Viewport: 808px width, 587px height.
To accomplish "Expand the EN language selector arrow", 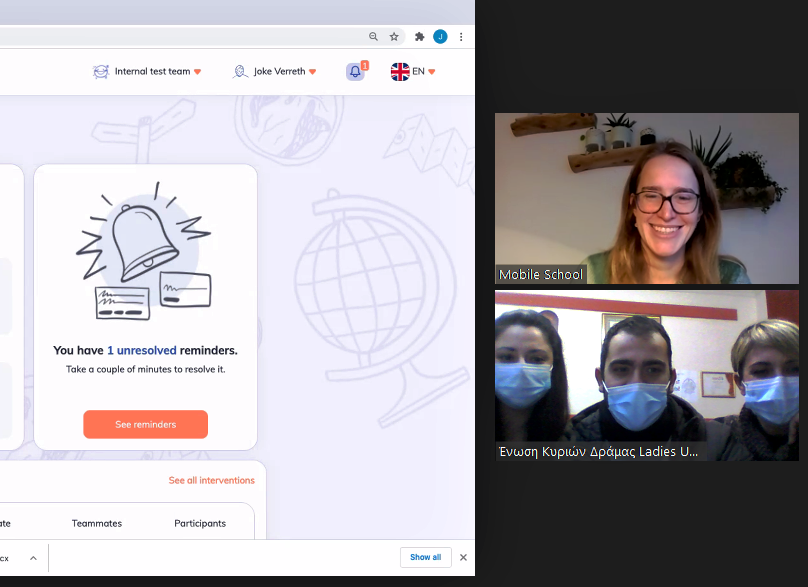I will 432,72.
